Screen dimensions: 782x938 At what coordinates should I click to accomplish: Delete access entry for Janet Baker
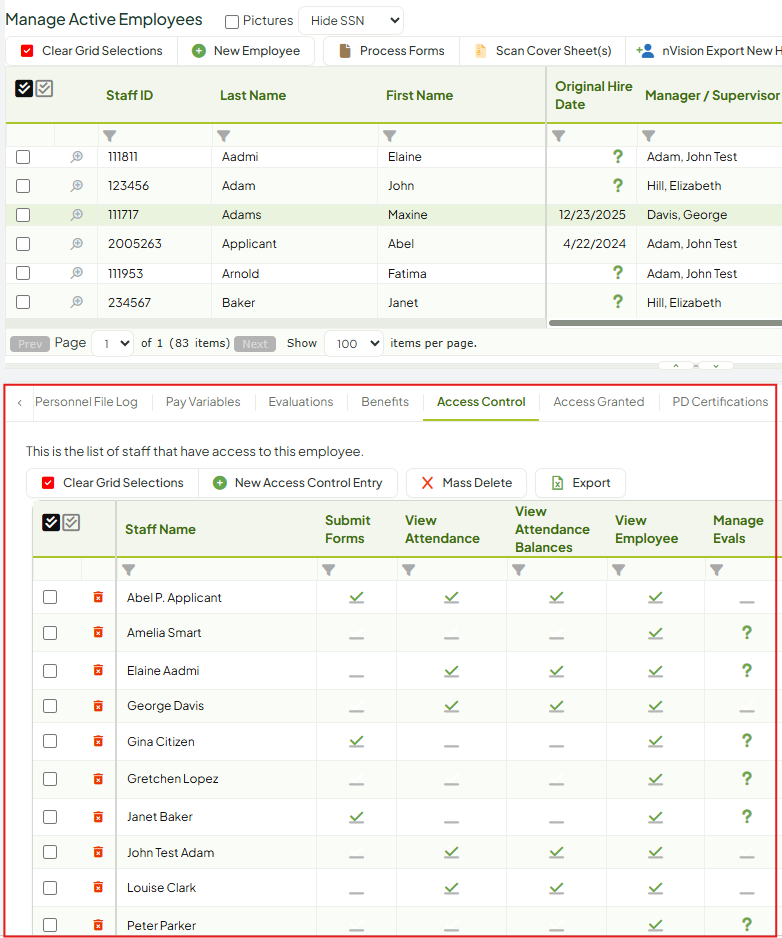coord(98,817)
